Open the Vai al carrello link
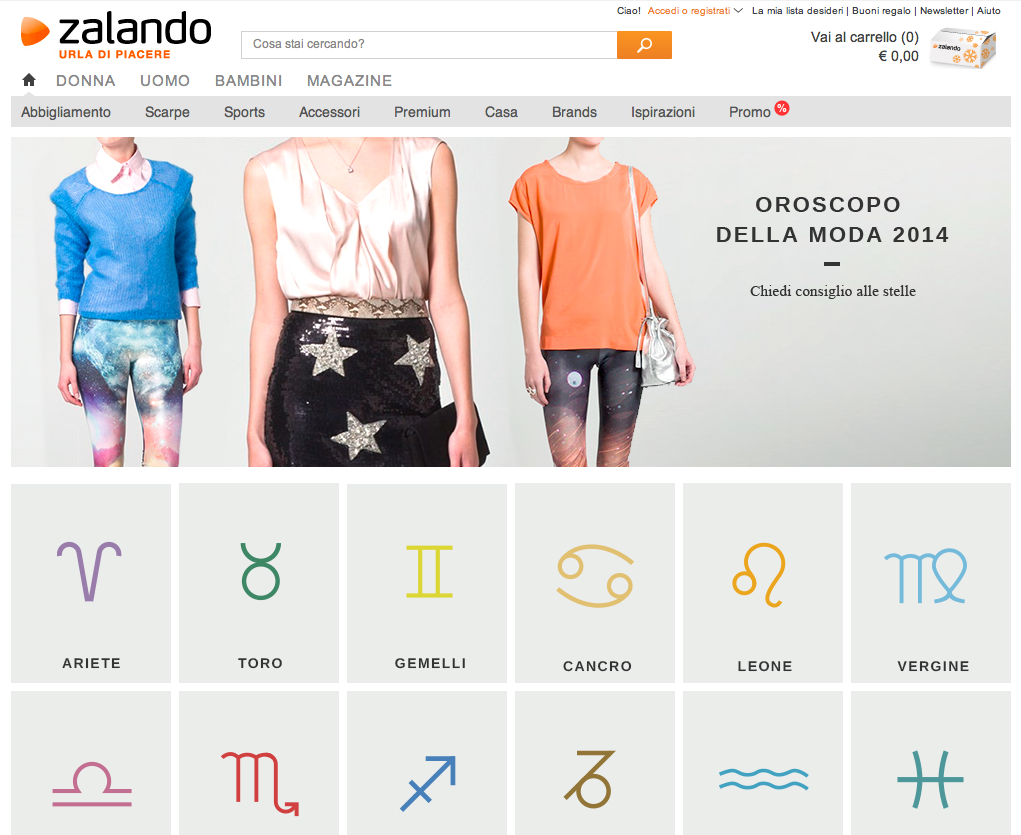1021x835 pixels. (x=864, y=37)
